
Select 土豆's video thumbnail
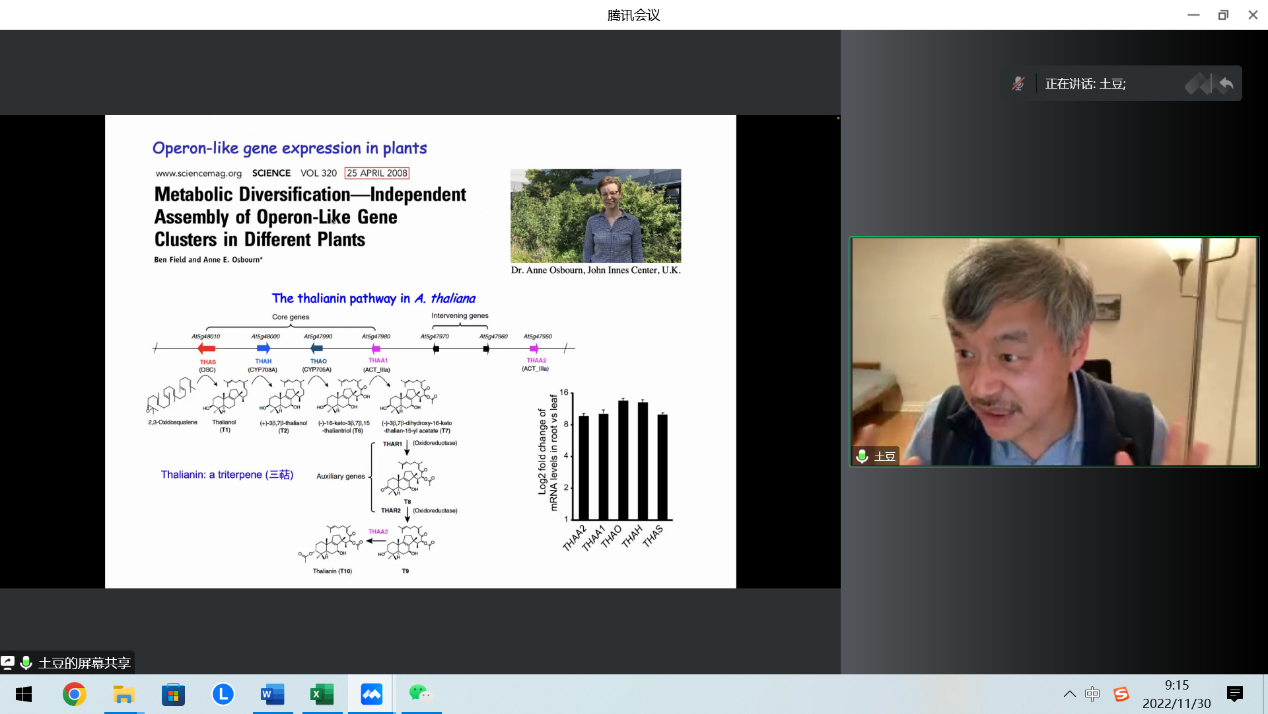pos(1054,351)
